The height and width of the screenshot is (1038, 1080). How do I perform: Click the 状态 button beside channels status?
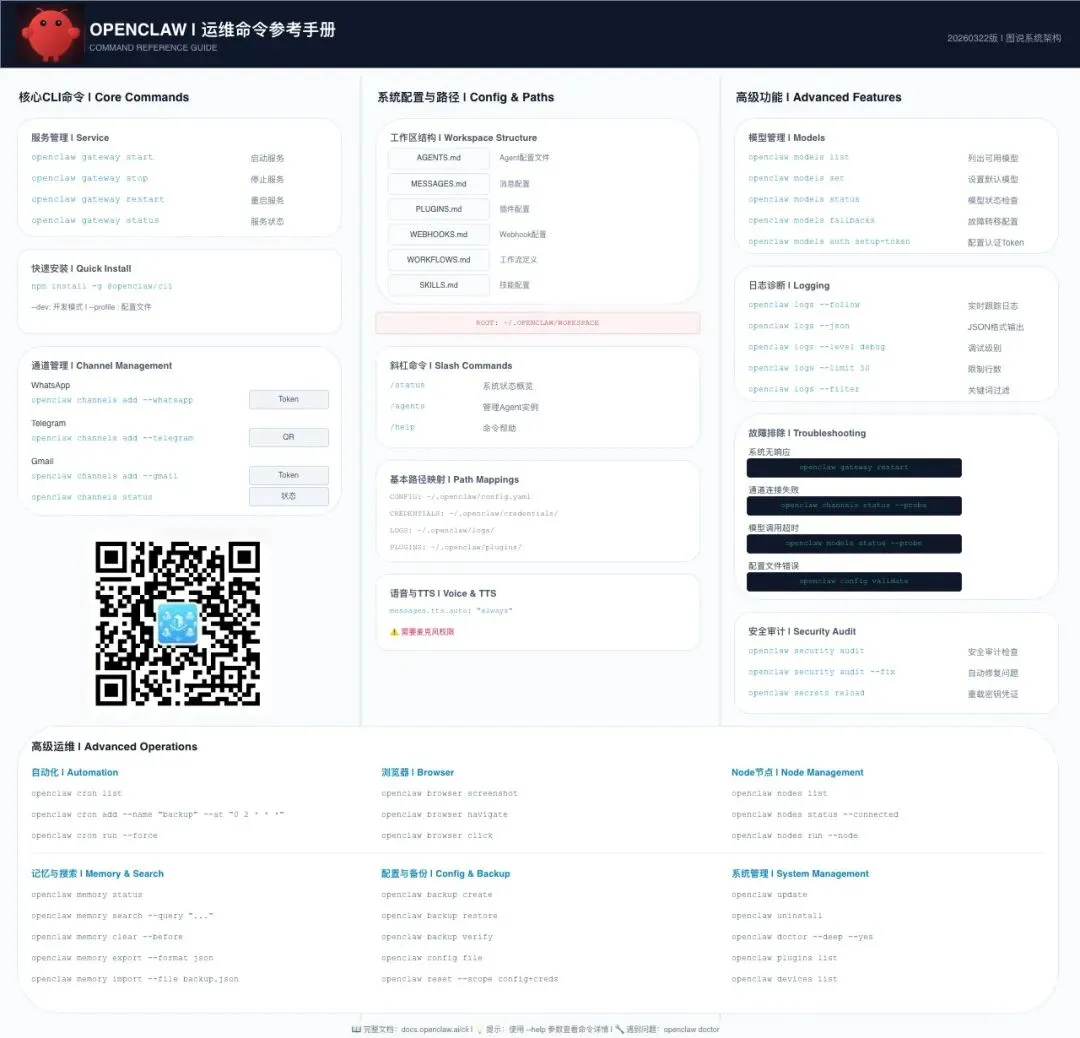(x=289, y=496)
